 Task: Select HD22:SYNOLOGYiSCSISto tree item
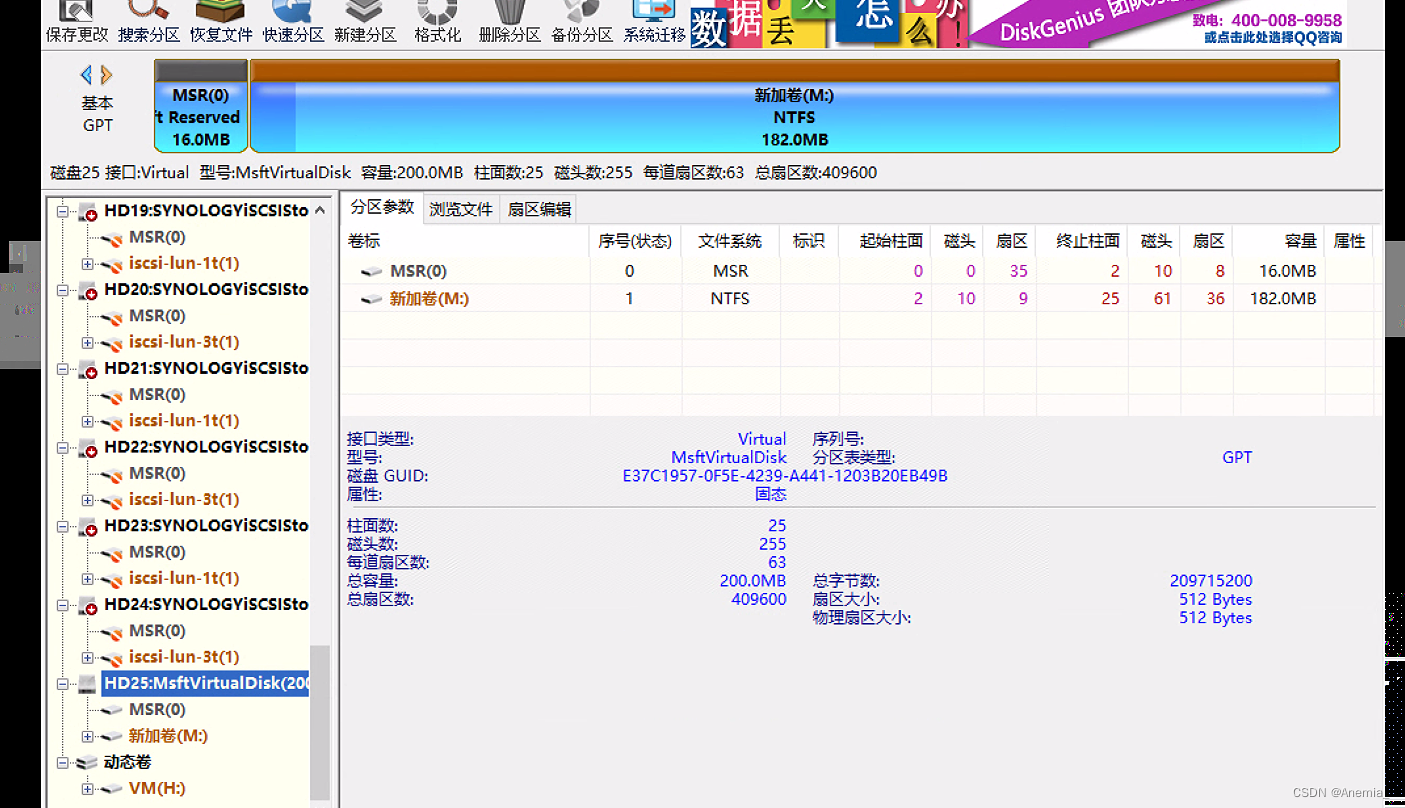coord(206,447)
